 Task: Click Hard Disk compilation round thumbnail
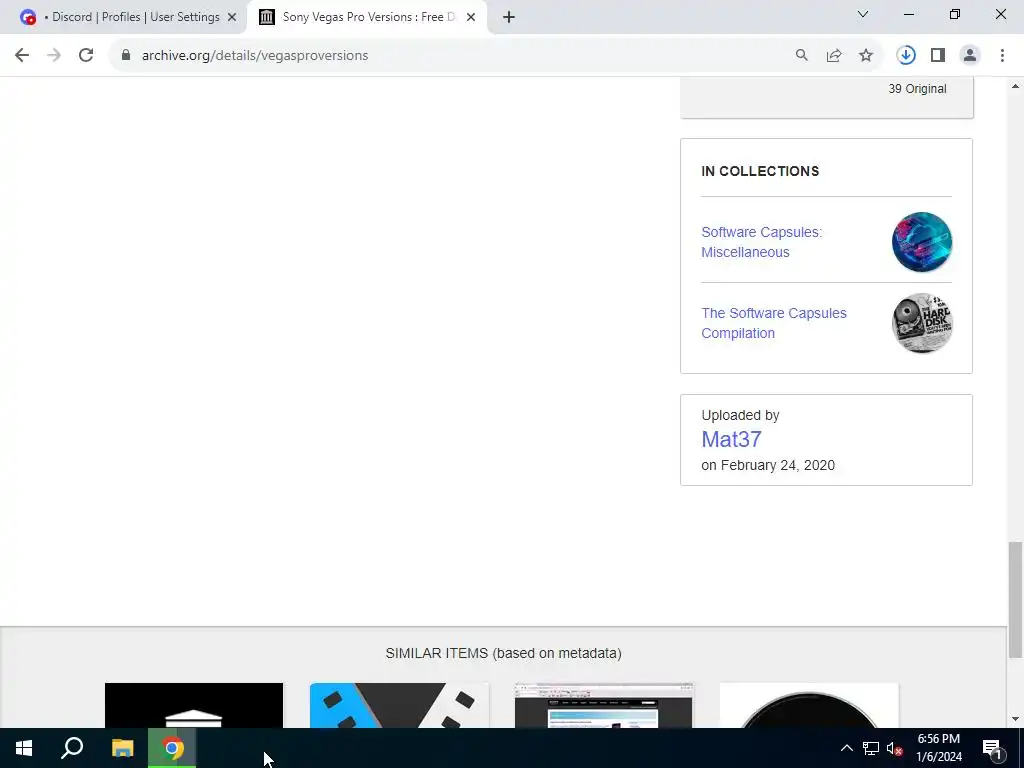pos(921,323)
